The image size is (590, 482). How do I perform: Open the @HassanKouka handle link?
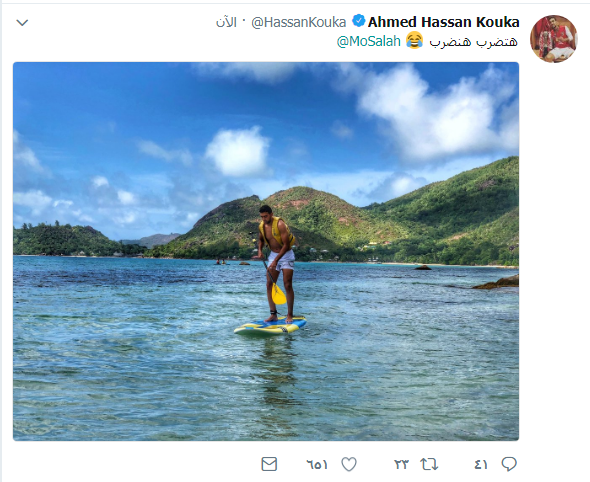pos(298,23)
